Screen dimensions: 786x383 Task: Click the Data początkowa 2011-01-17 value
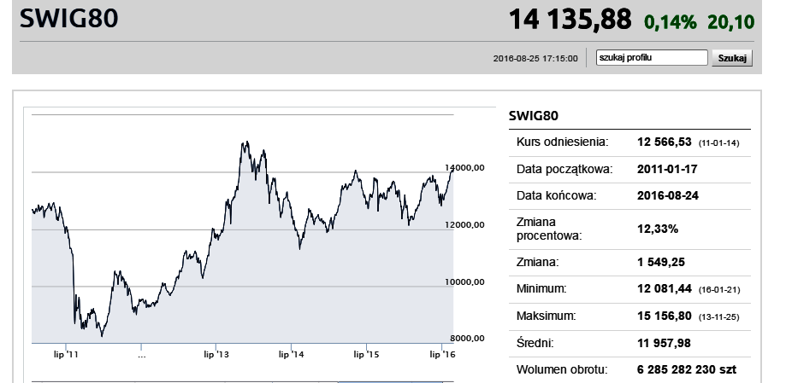click(x=667, y=169)
